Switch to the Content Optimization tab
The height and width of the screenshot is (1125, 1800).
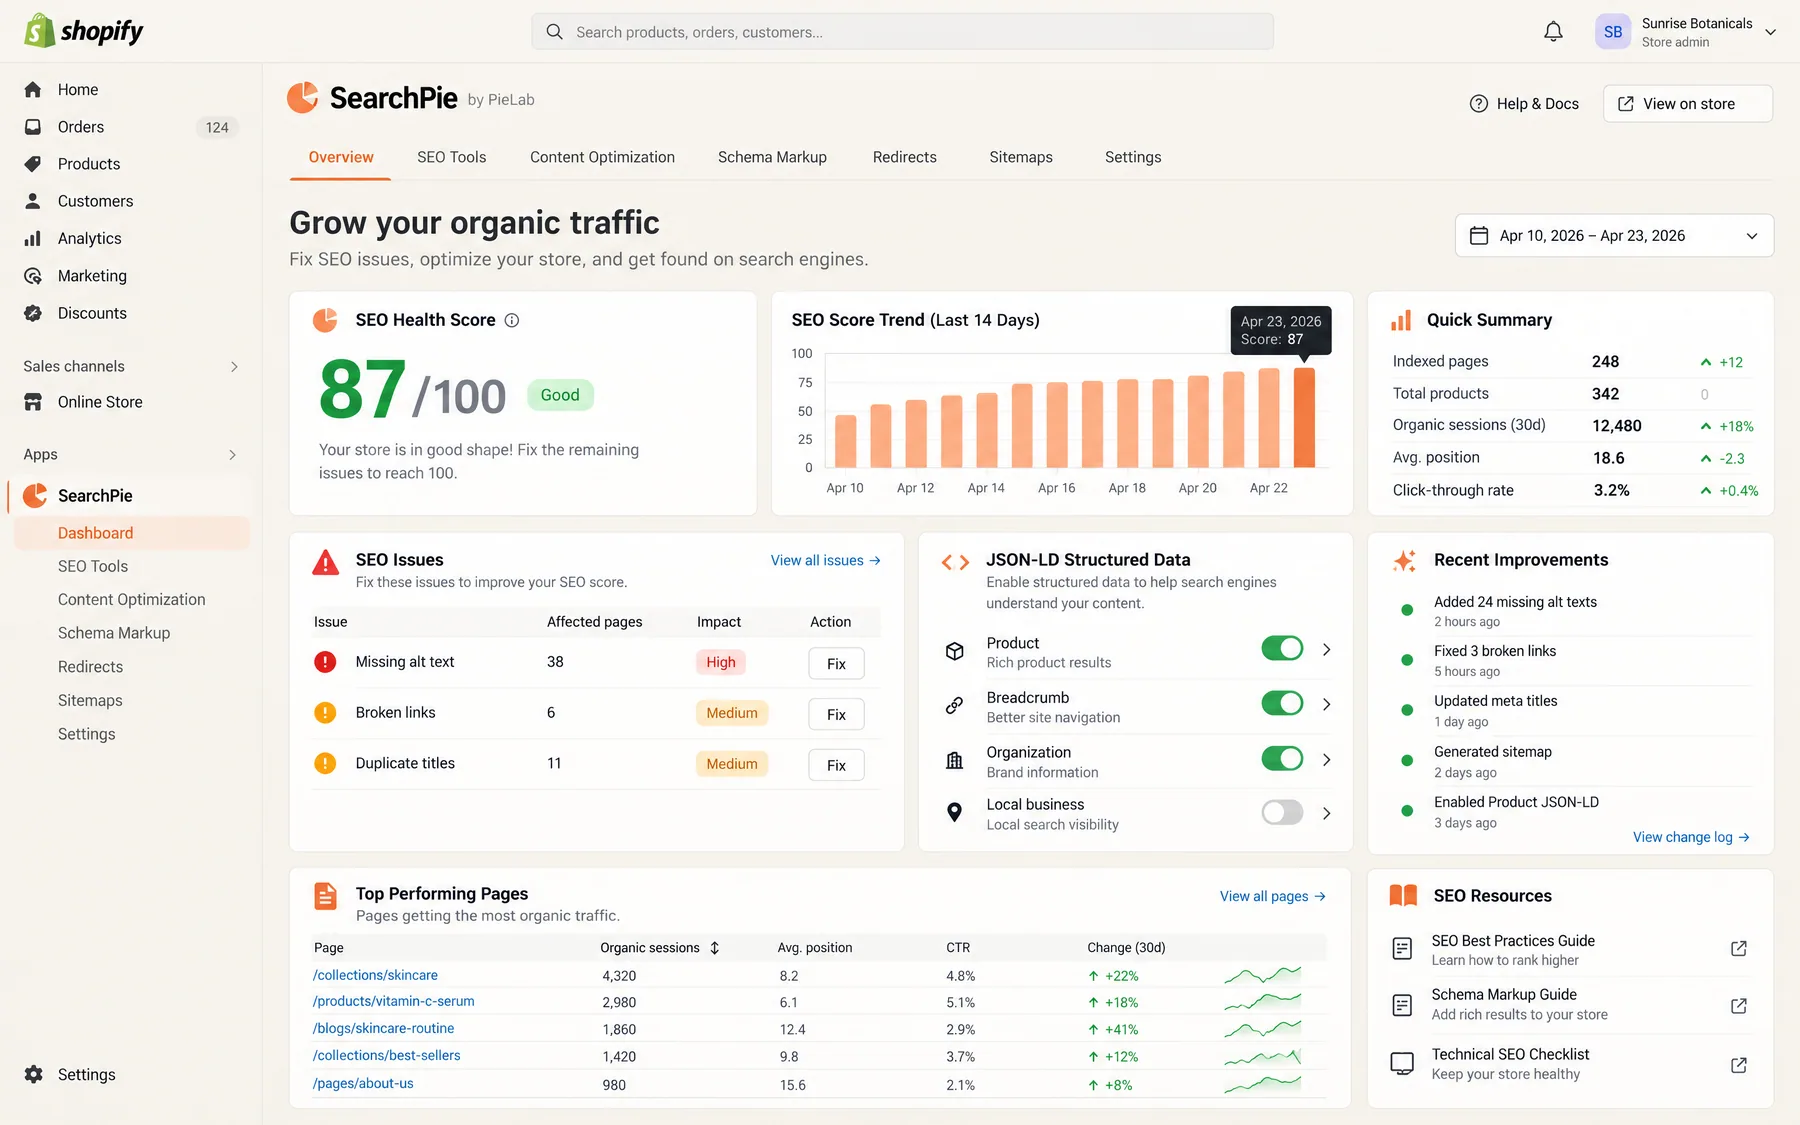tap(602, 157)
